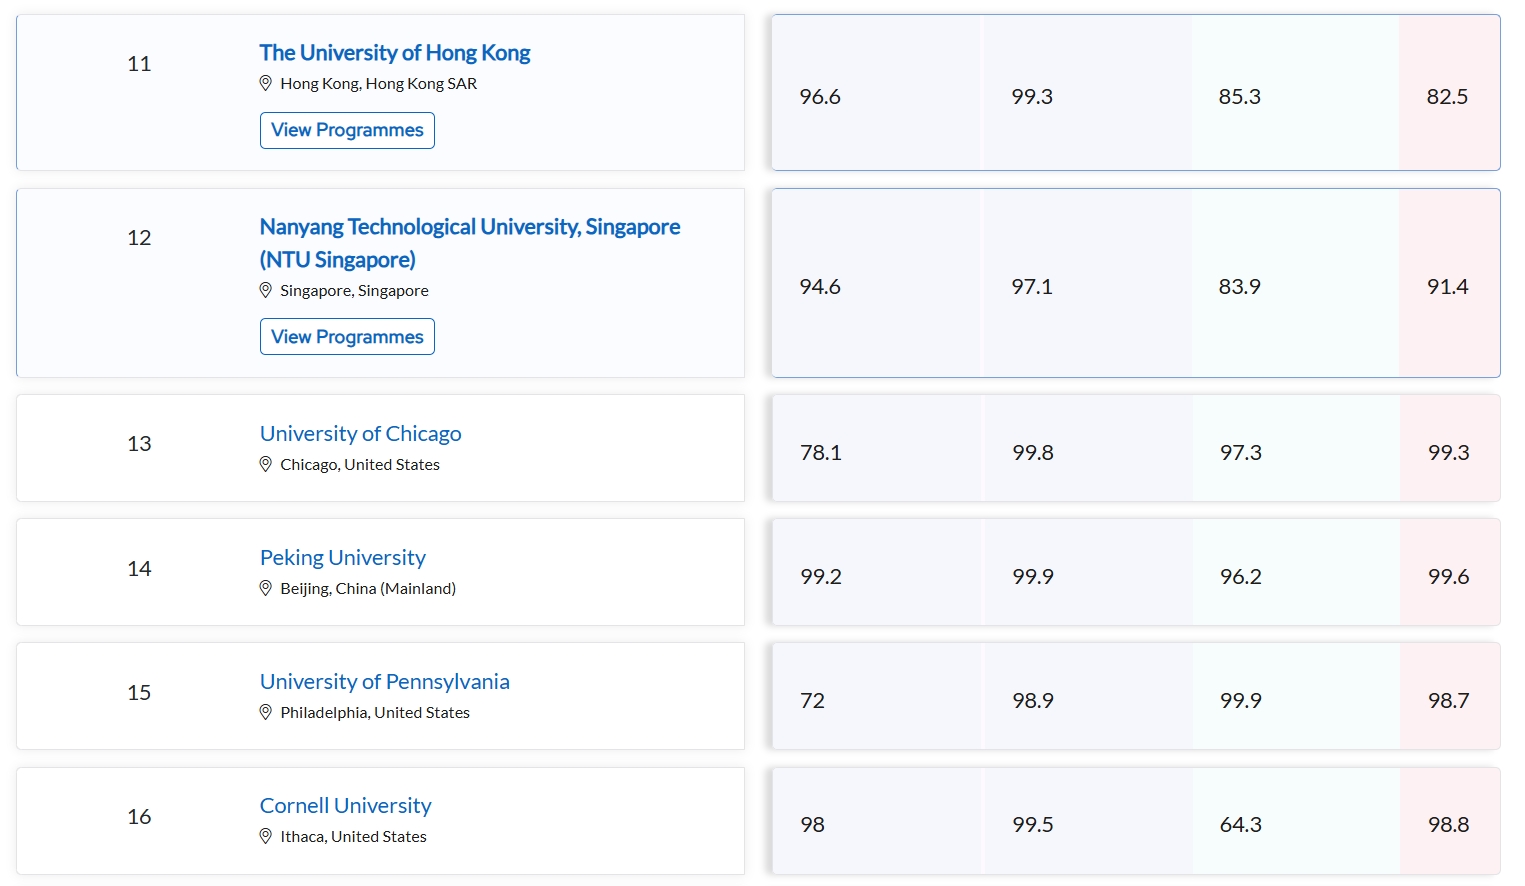Click location pin icon beside Hong Kong SAR
Viewport: 1525px width, 886px height.
(266, 83)
